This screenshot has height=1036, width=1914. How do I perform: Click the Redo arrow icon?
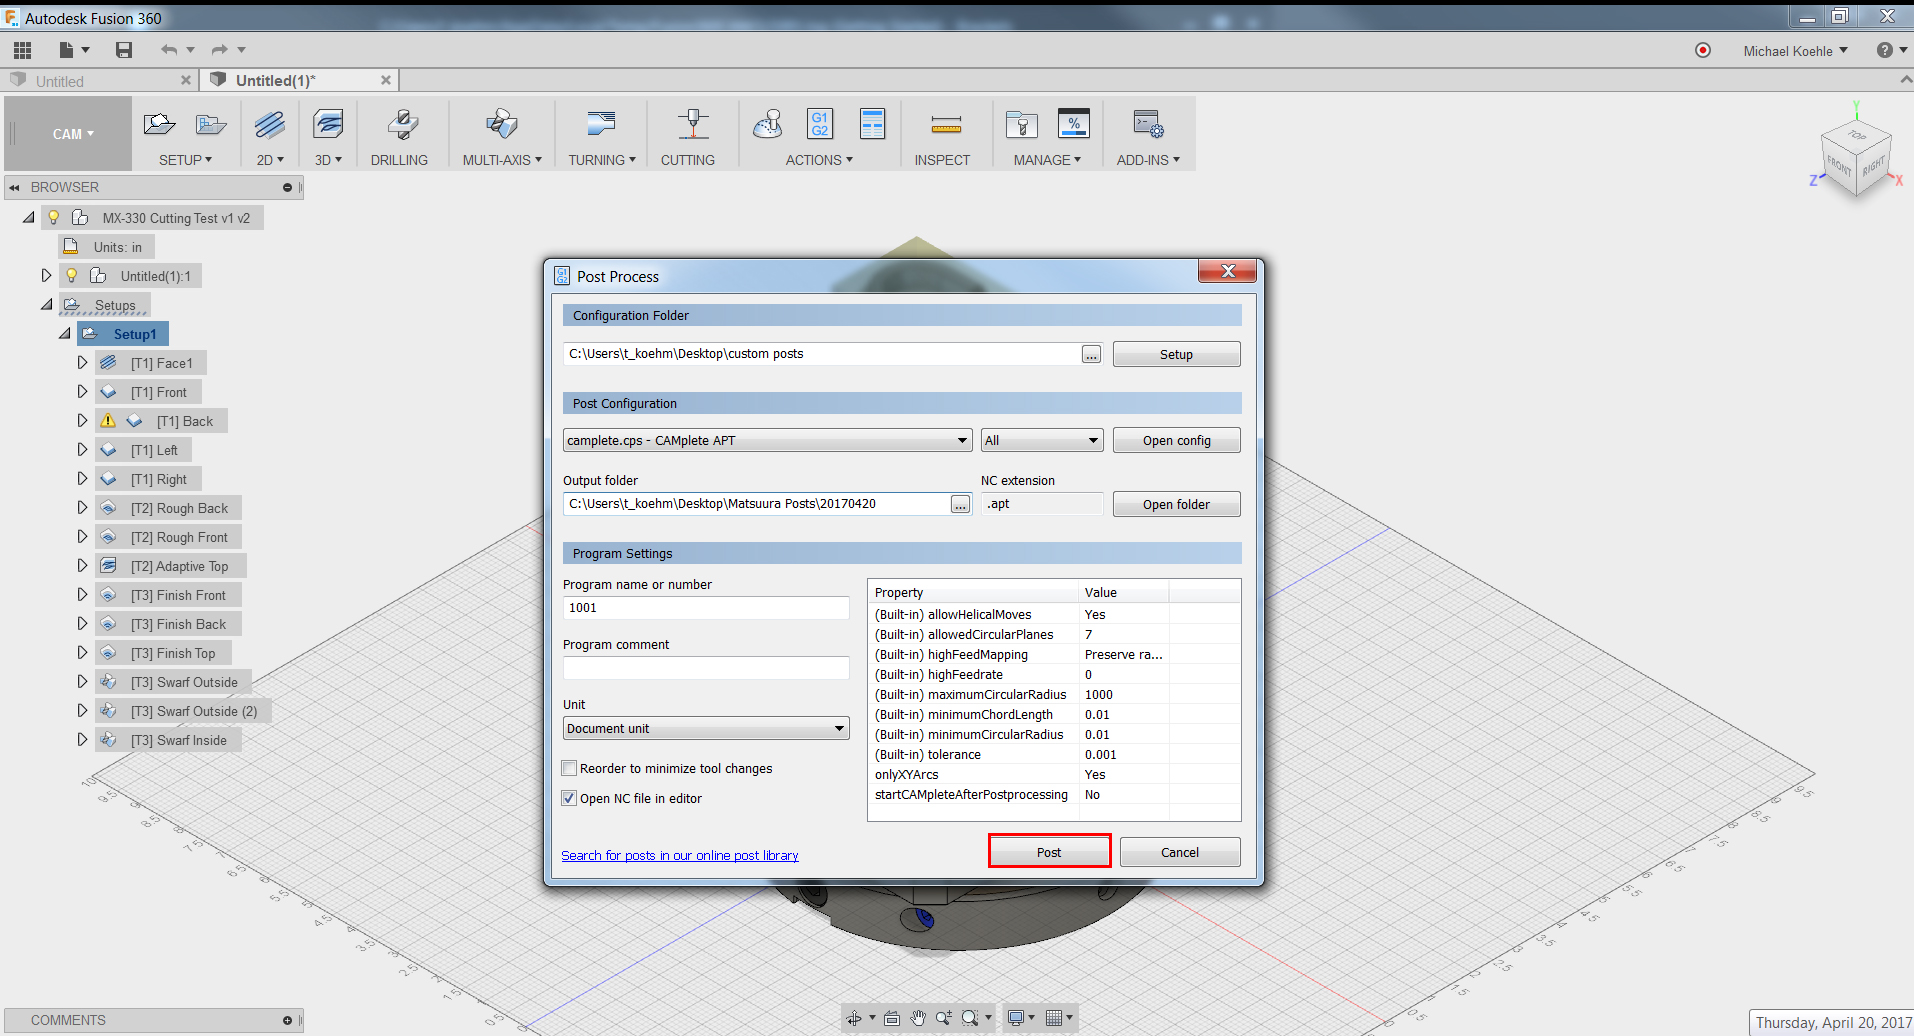pos(220,50)
